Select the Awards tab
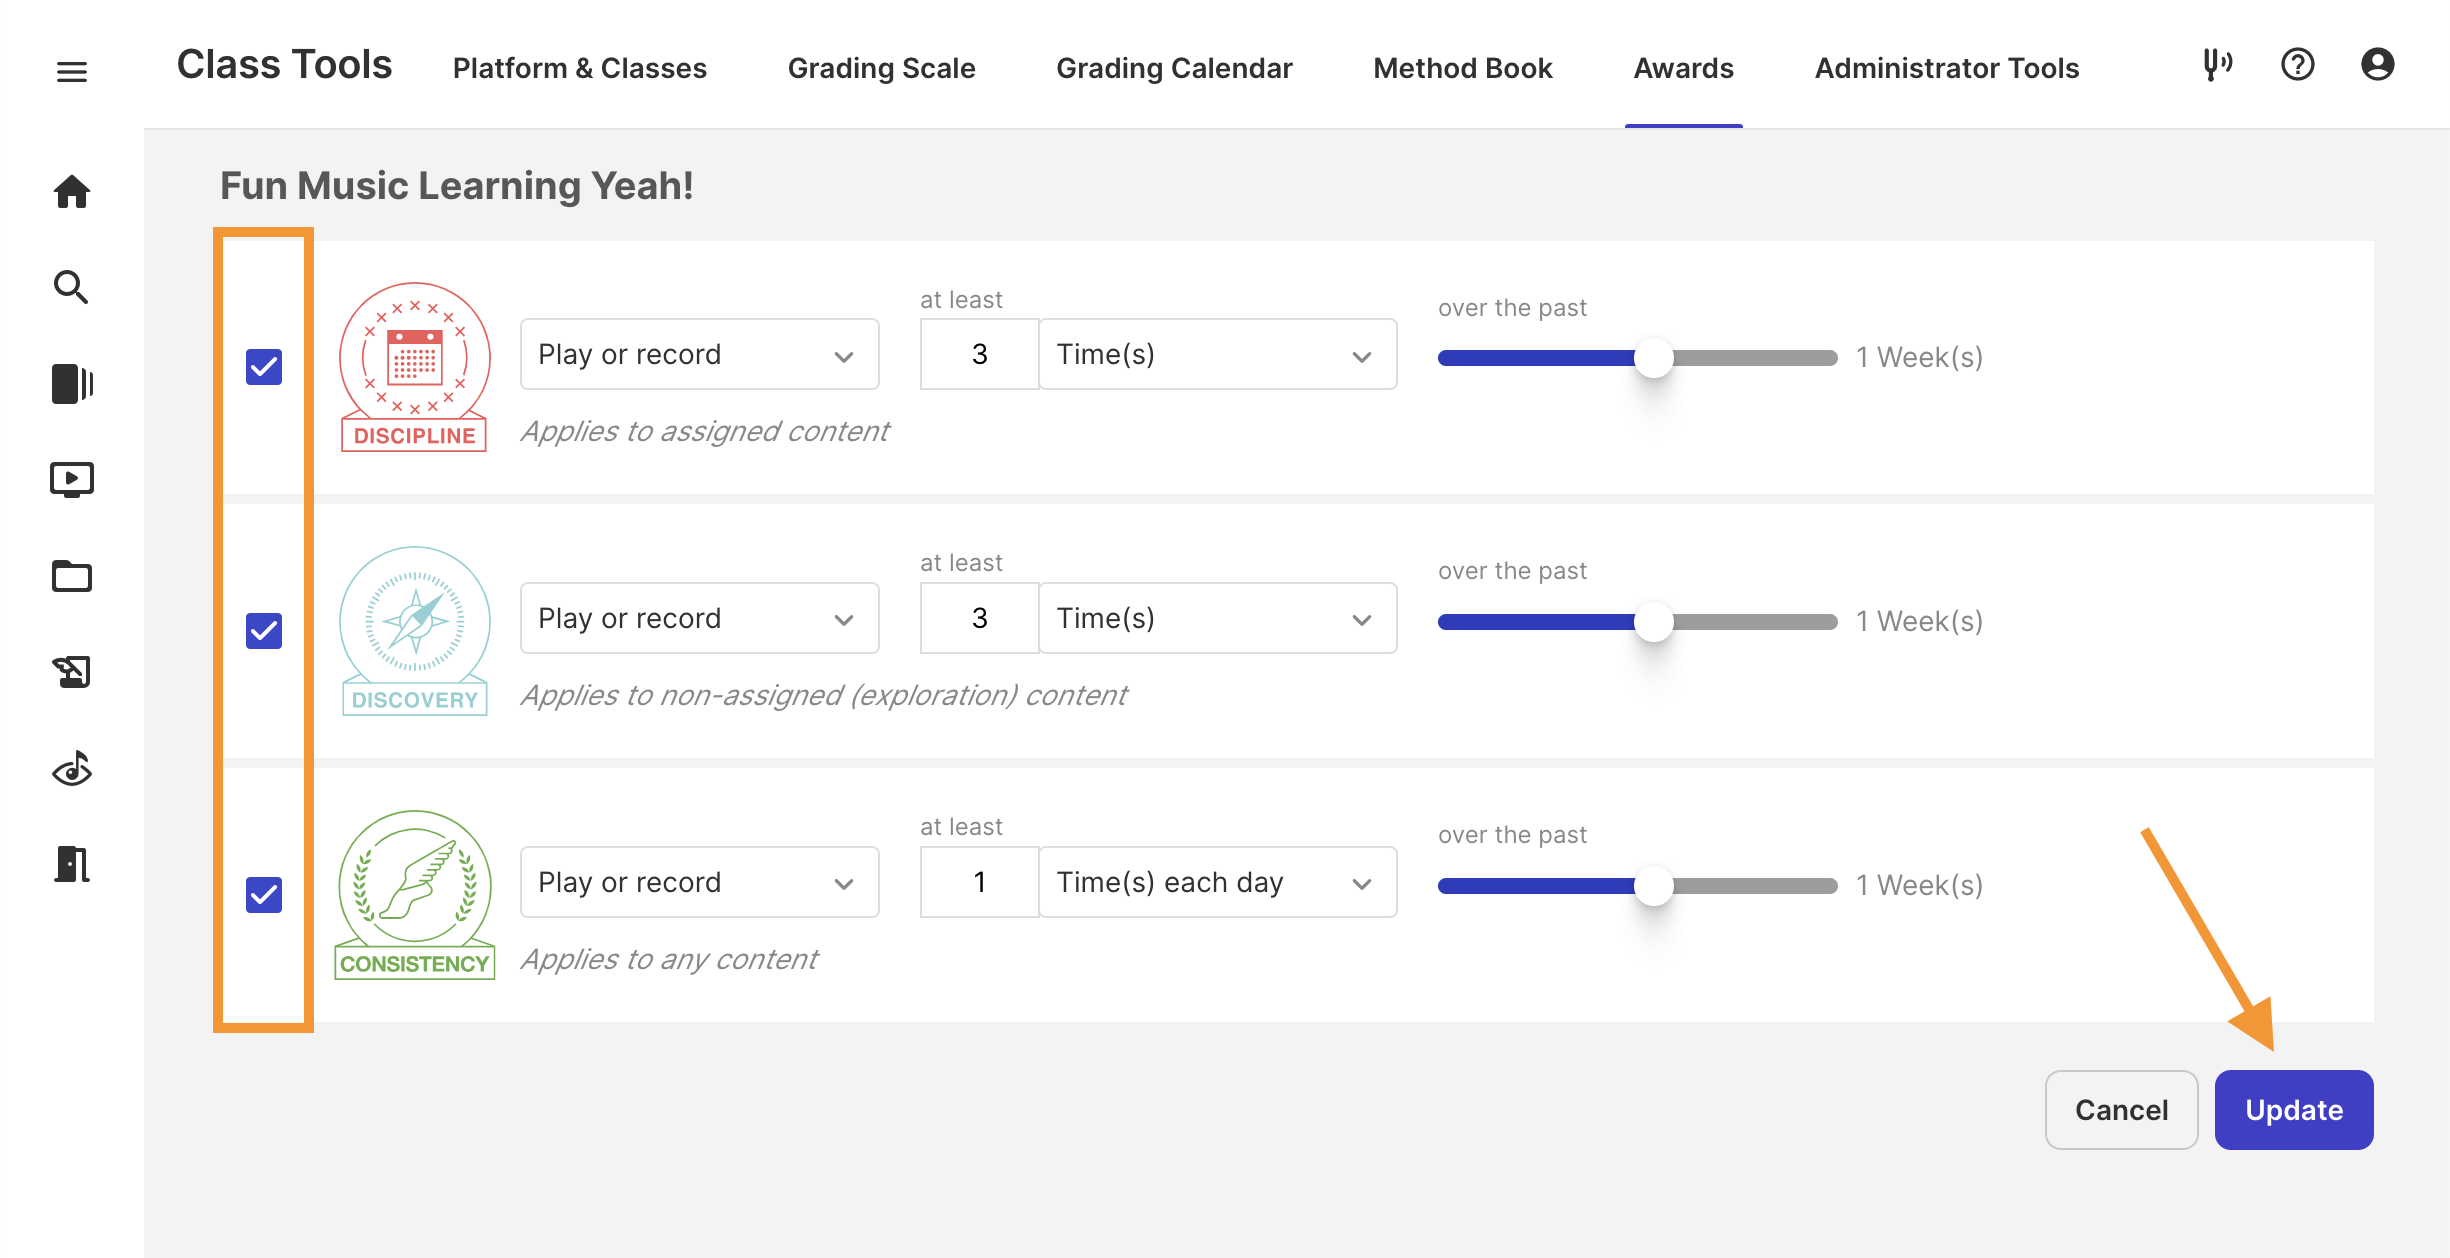This screenshot has width=2450, height=1258. coord(1684,68)
